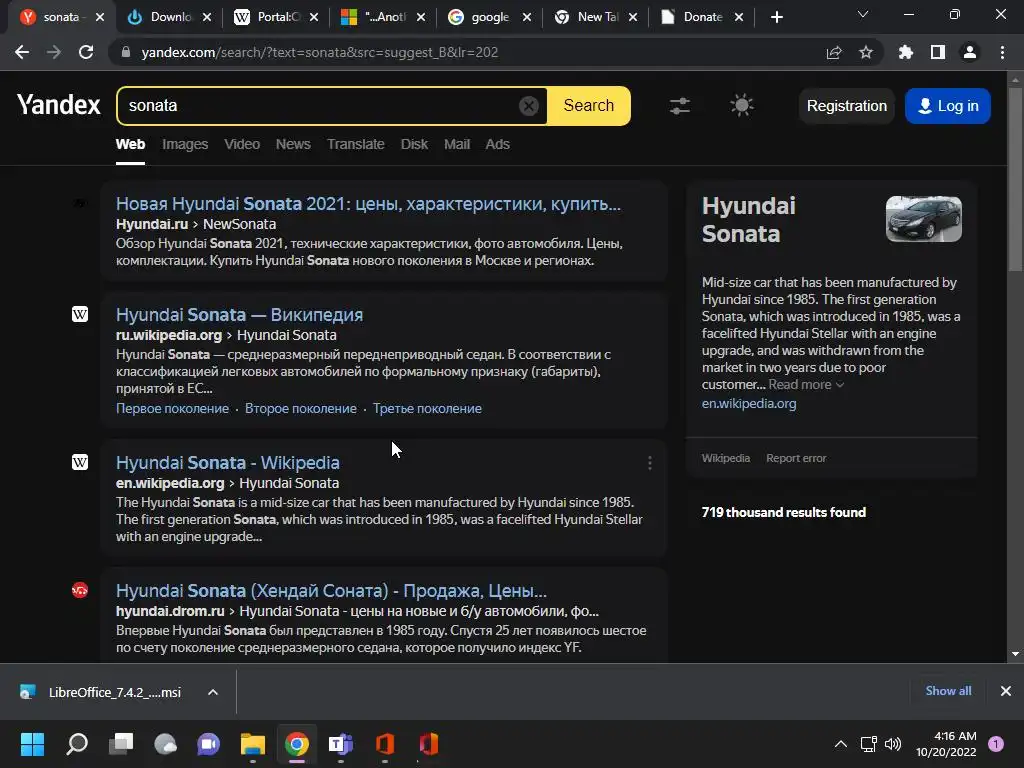The height and width of the screenshot is (768, 1024).
Task: Open Microsoft Teams from taskbar
Action: [x=340, y=744]
